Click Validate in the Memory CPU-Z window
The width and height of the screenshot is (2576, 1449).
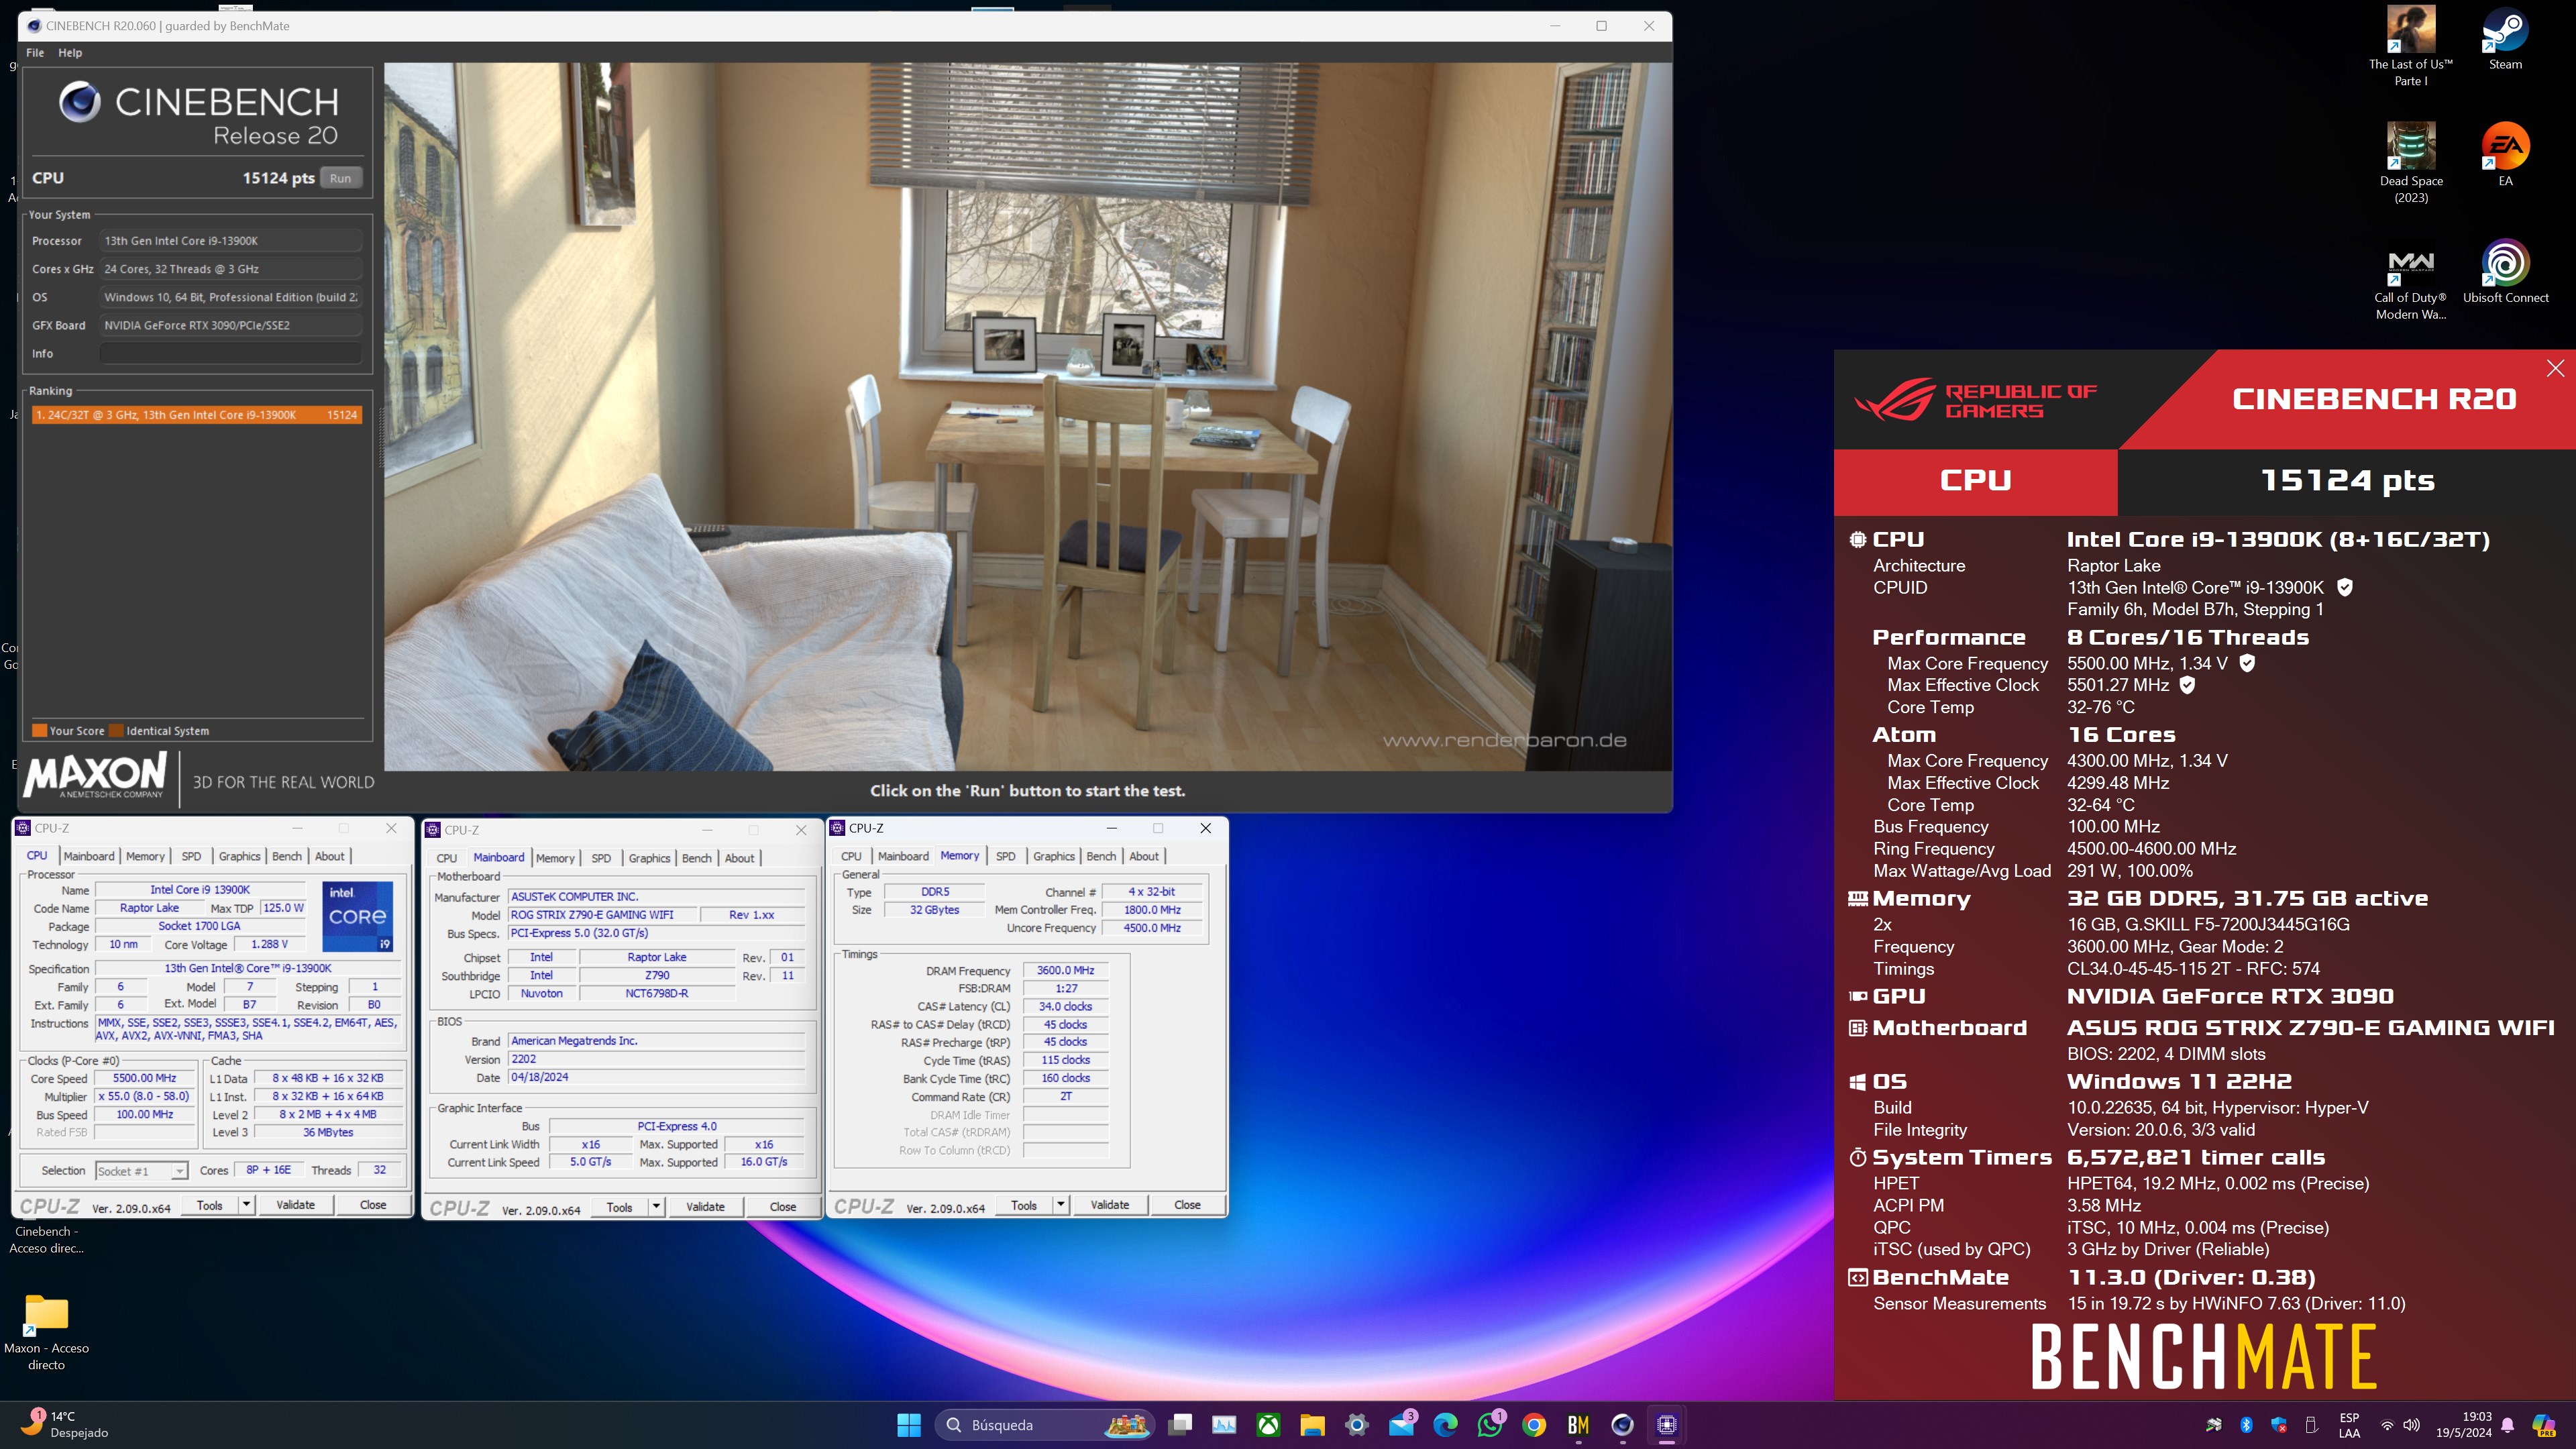pyautogui.click(x=1110, y=1205)
